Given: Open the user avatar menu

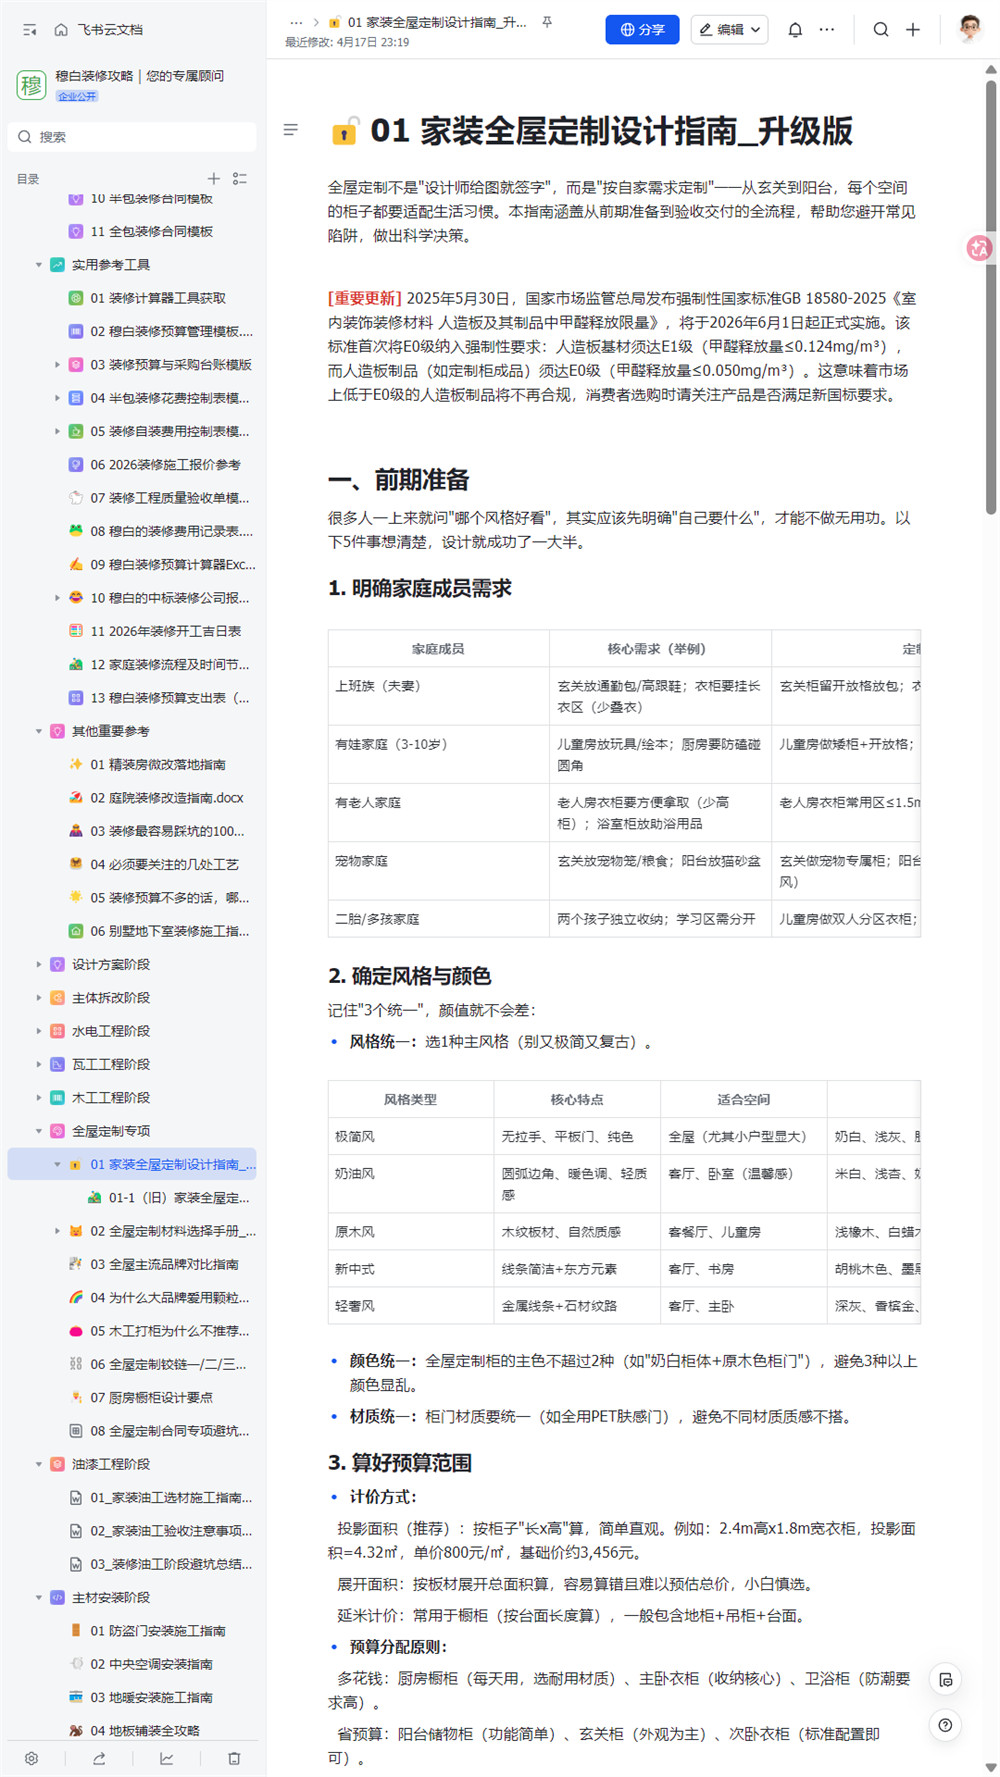Looking at the screenshot, I should [969, 29].
